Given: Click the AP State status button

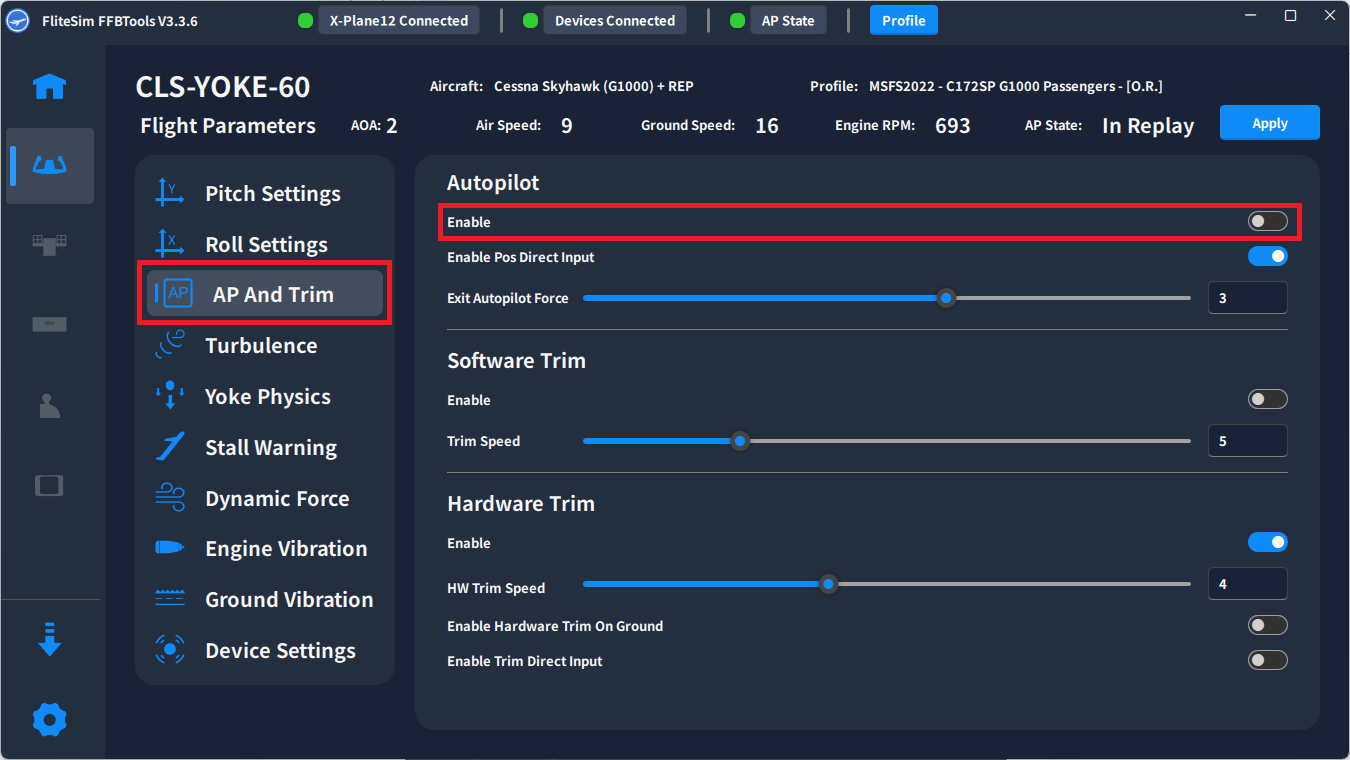Looking at the screenshot, I should click(x=788, y=20).
